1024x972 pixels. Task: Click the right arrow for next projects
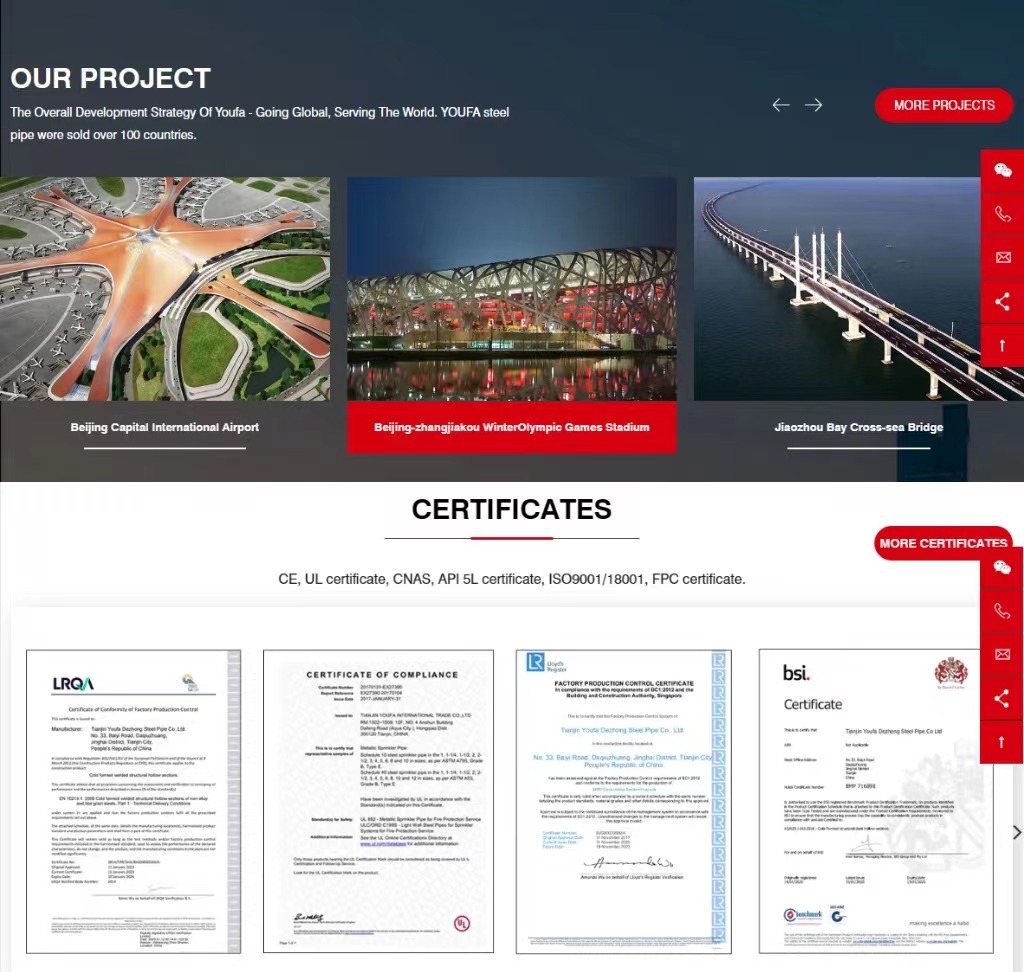[814, 105]
